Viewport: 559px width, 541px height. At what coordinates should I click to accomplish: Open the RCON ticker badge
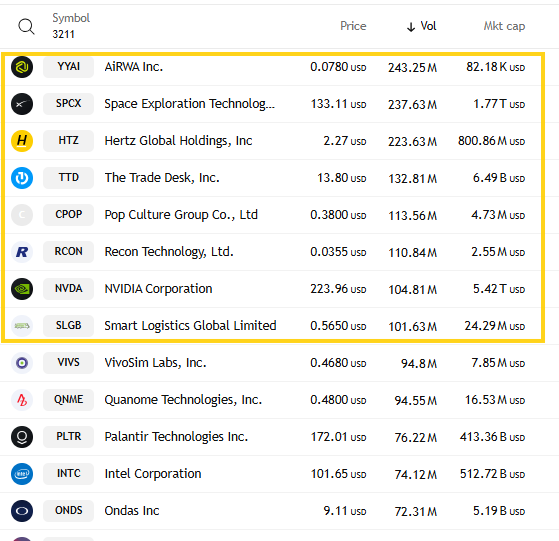pyautogui.click(x=68, y=252)
